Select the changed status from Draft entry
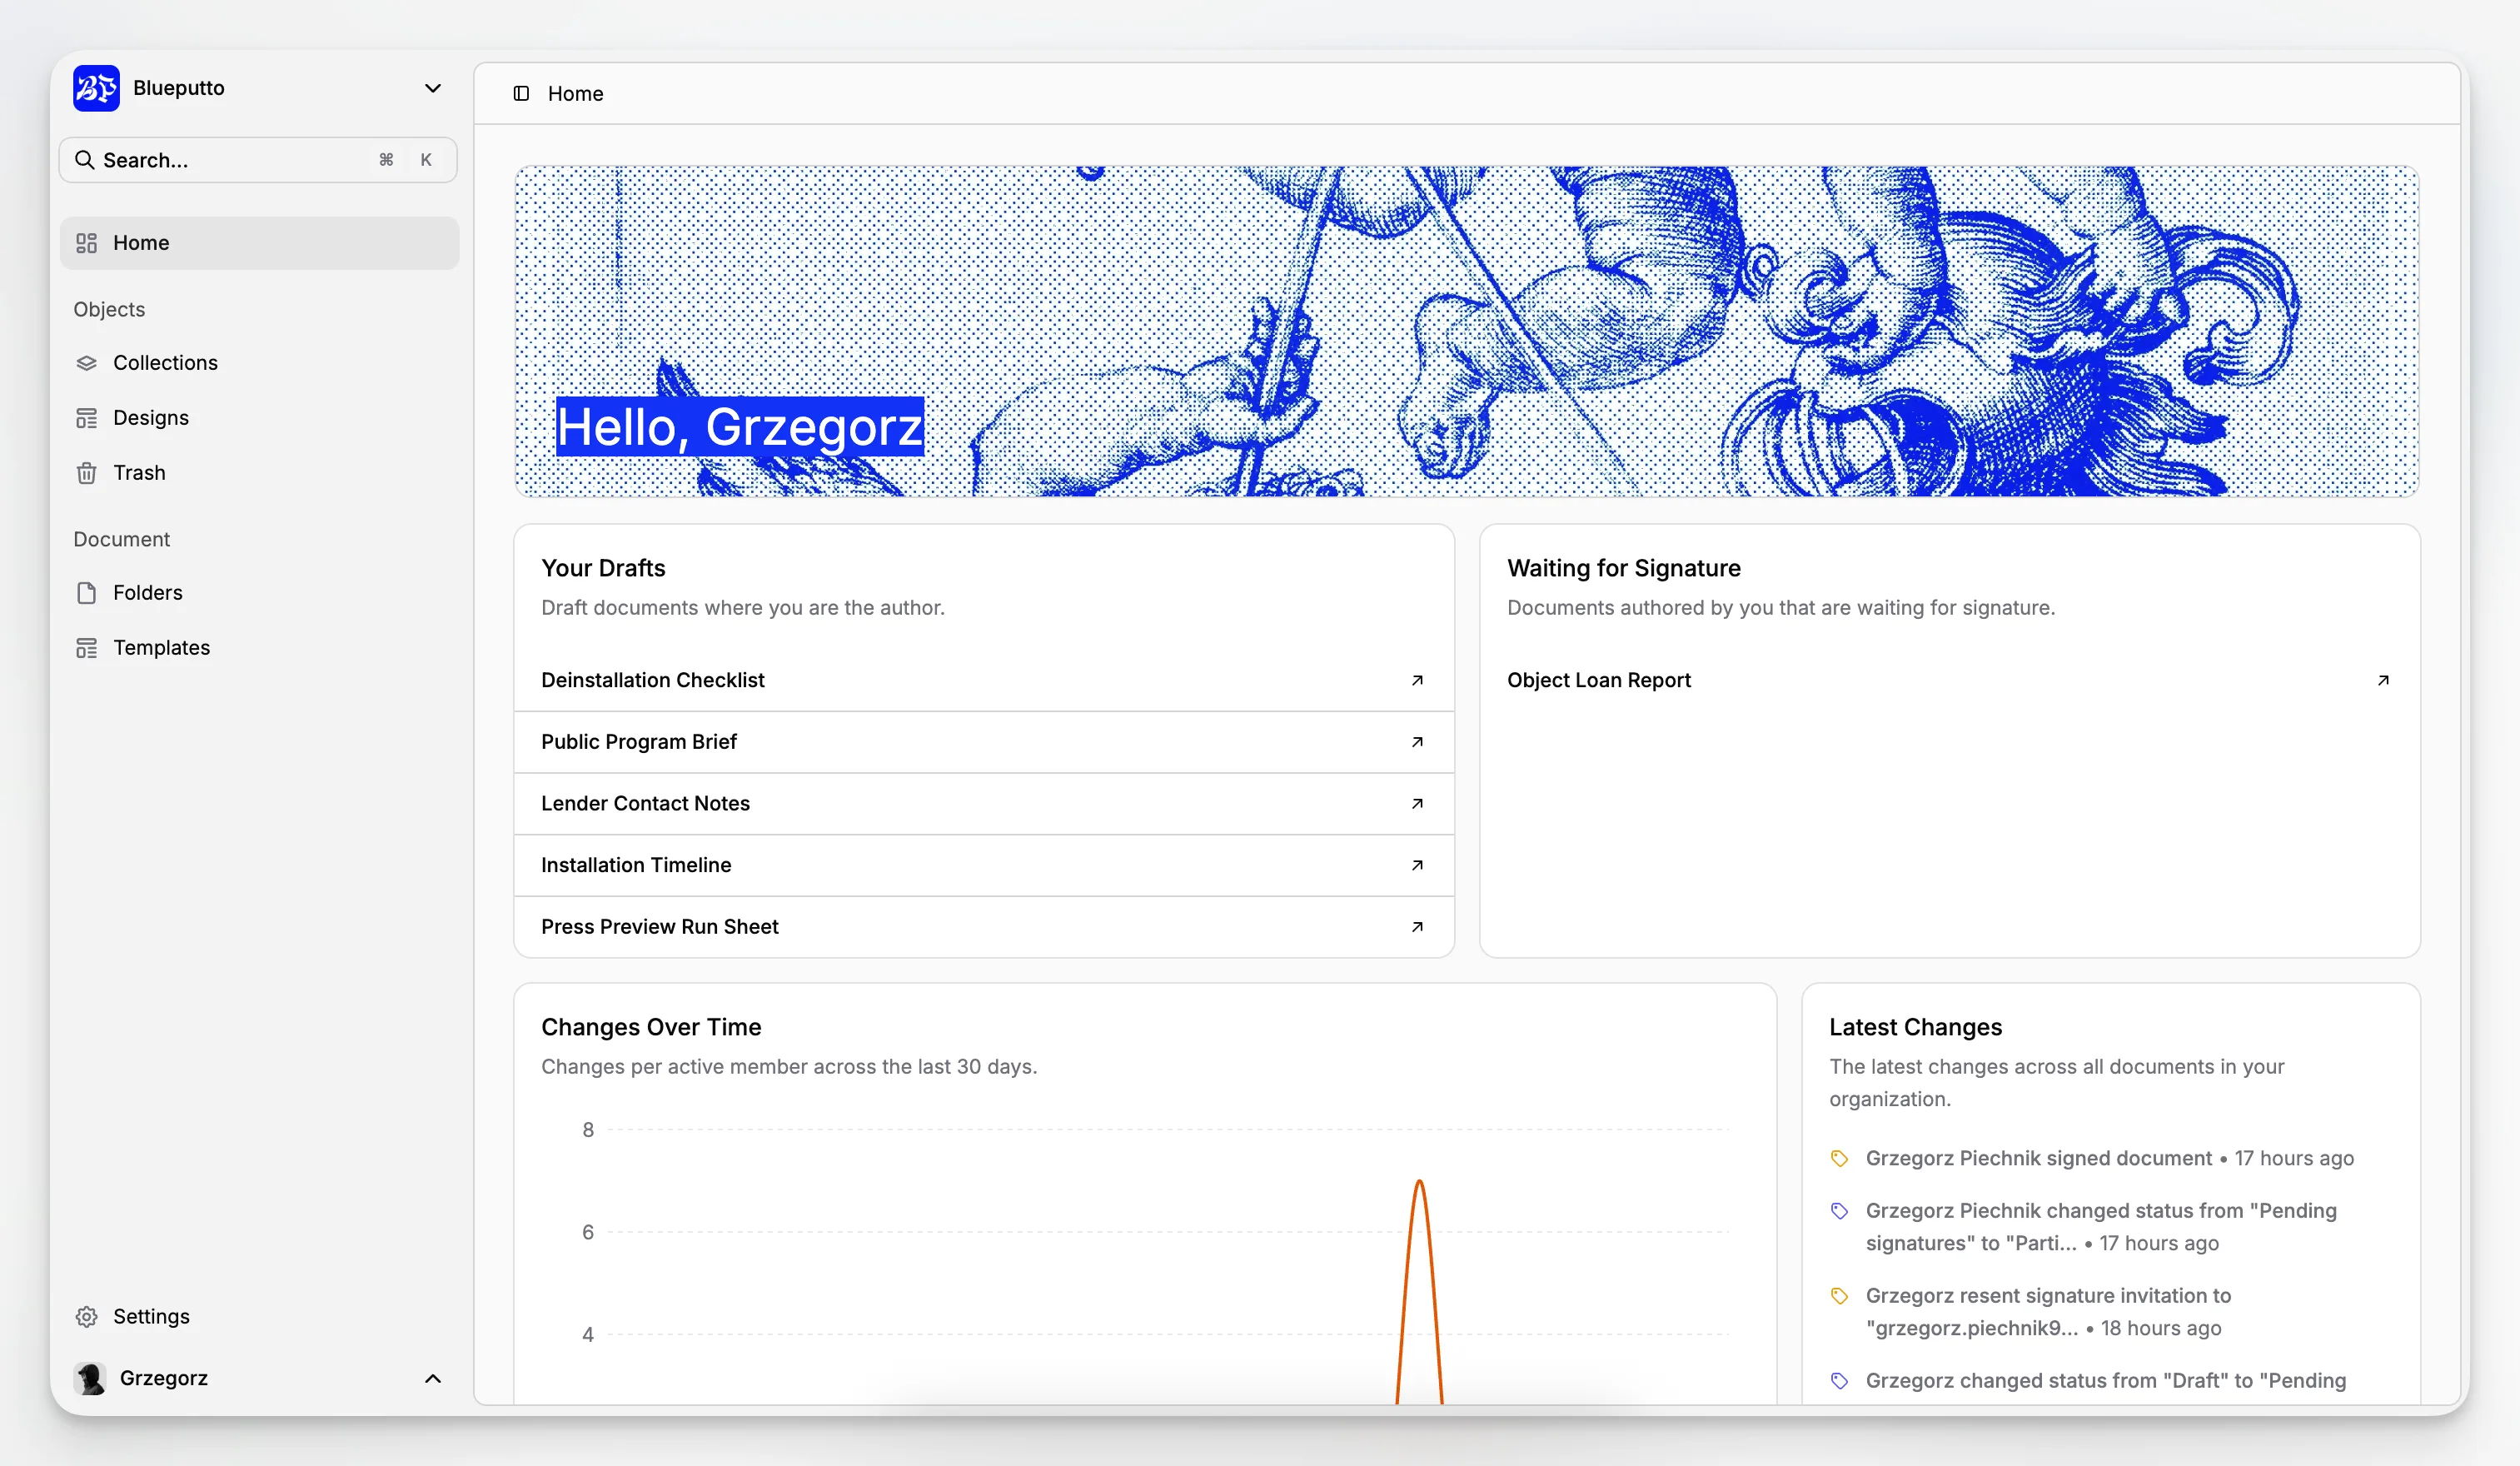 [2105, 1381]
